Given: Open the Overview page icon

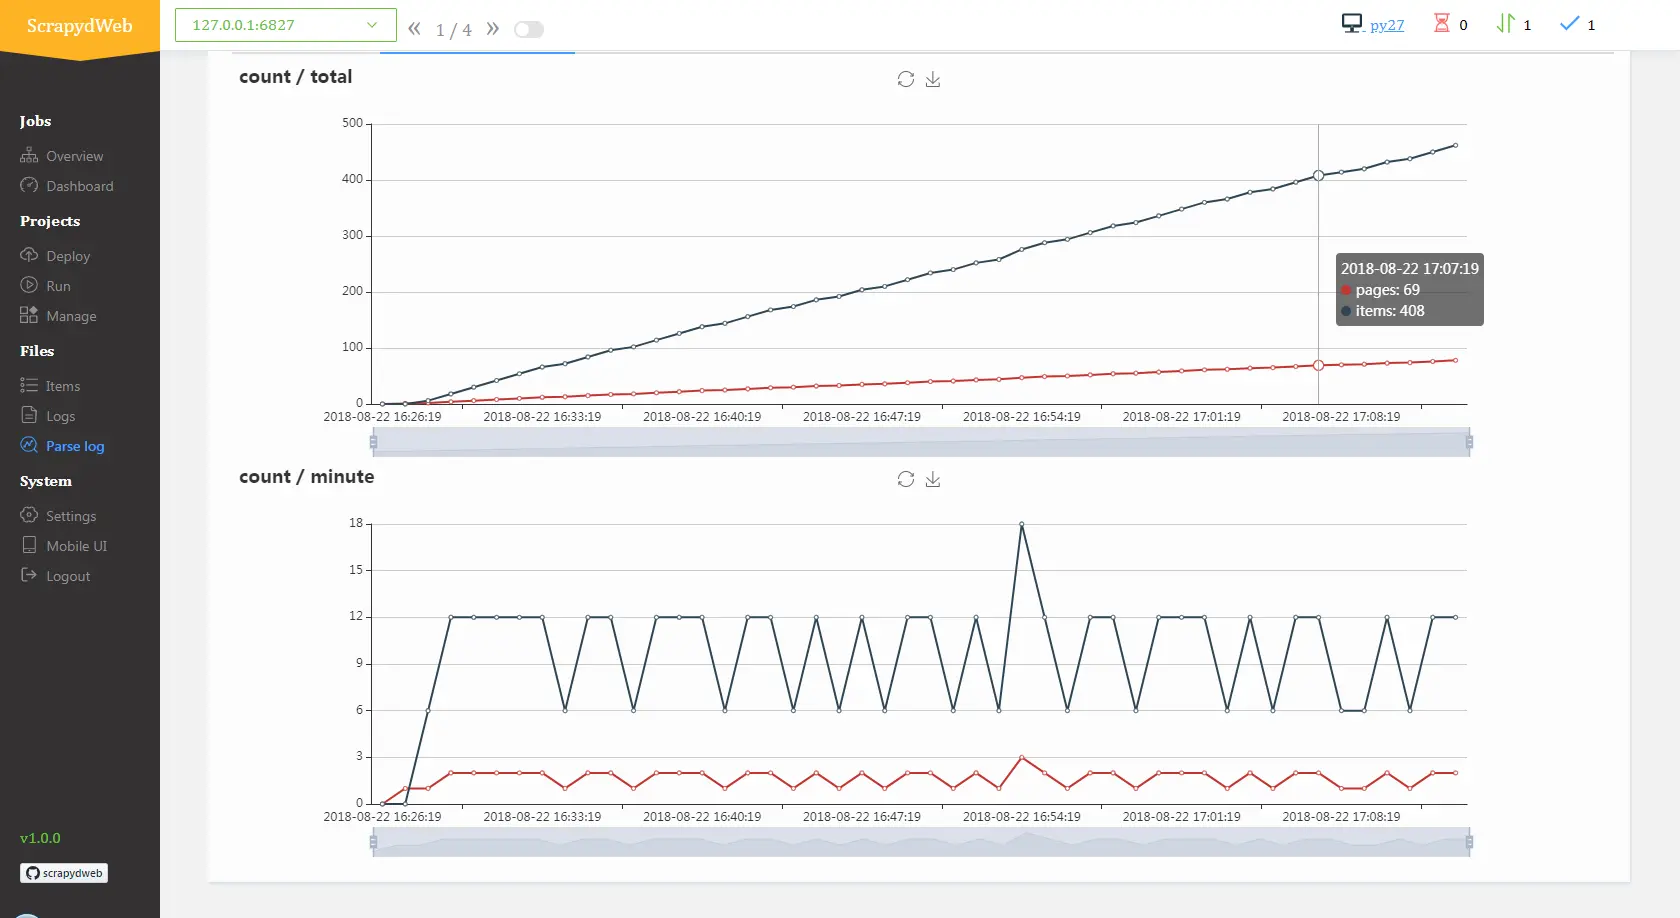Looking at the screenshot, I should tap(29, 156).
